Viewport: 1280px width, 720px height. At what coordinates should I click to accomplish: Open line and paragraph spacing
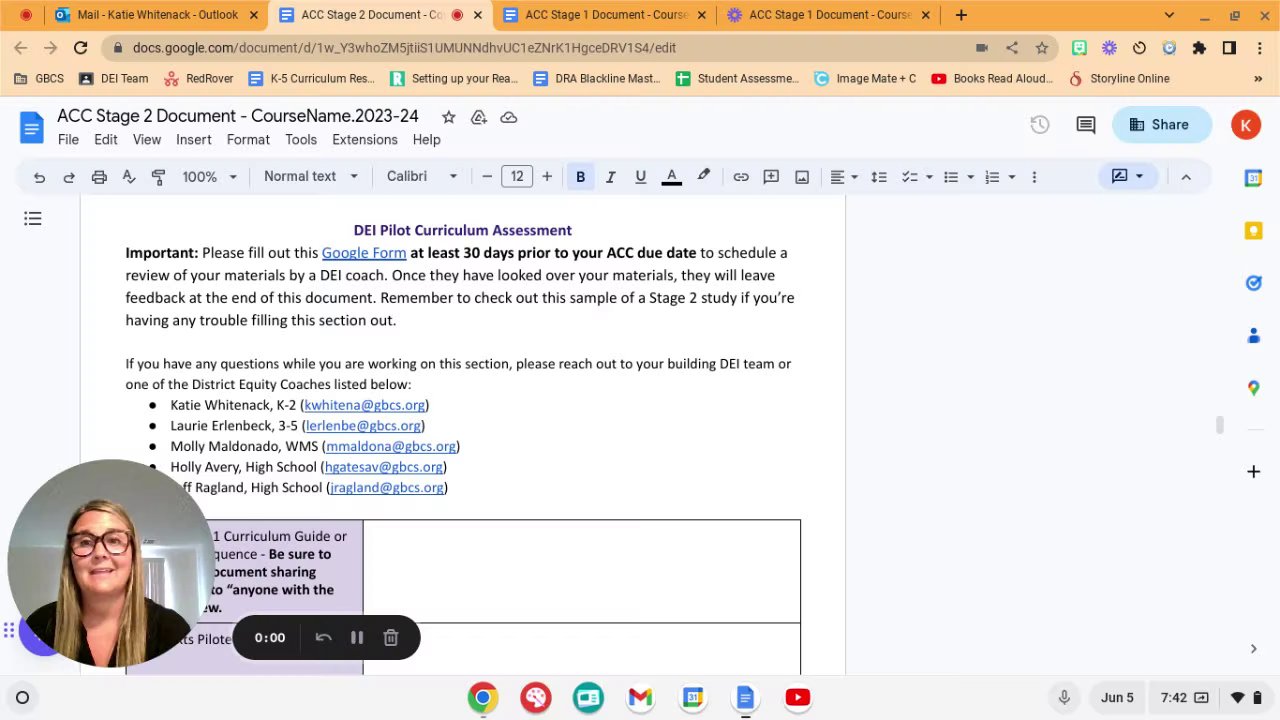click(x=879, y=177)
